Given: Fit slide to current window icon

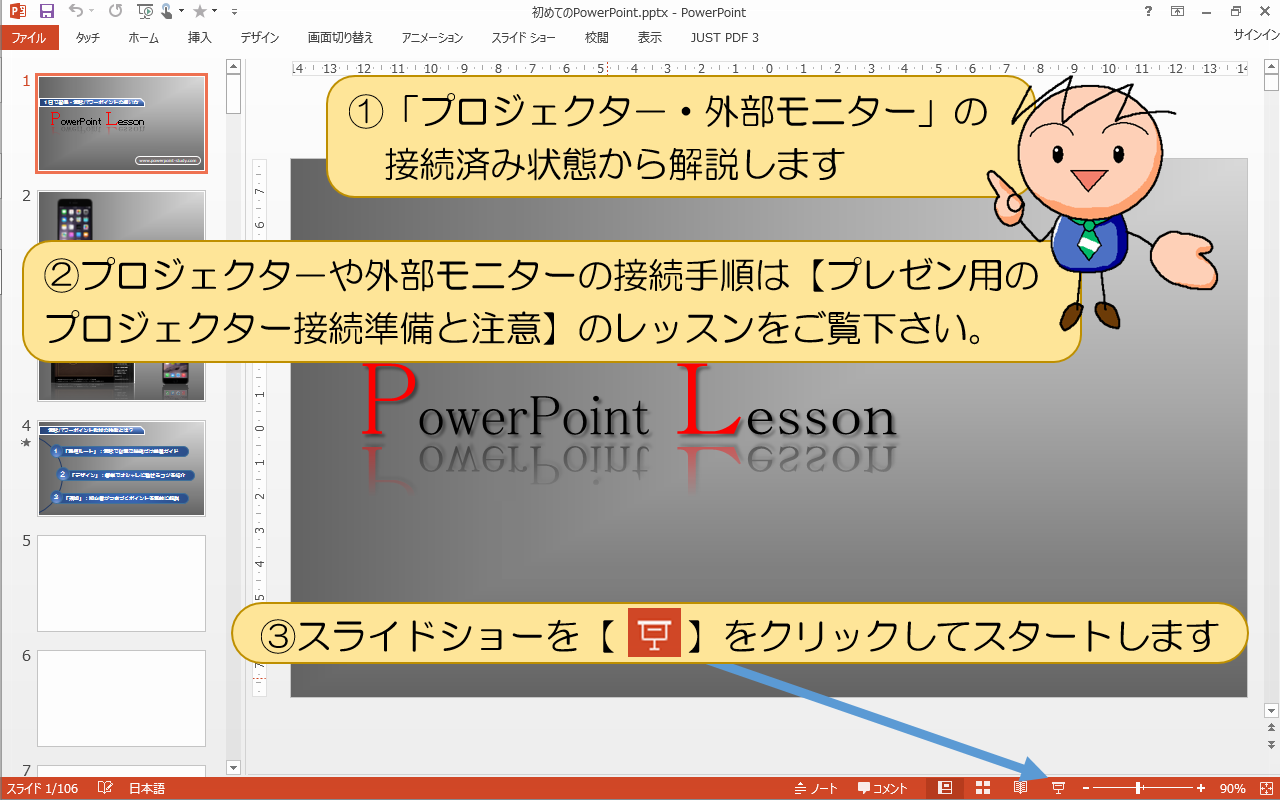Looking at the screenshot, I should point(1265,788).
